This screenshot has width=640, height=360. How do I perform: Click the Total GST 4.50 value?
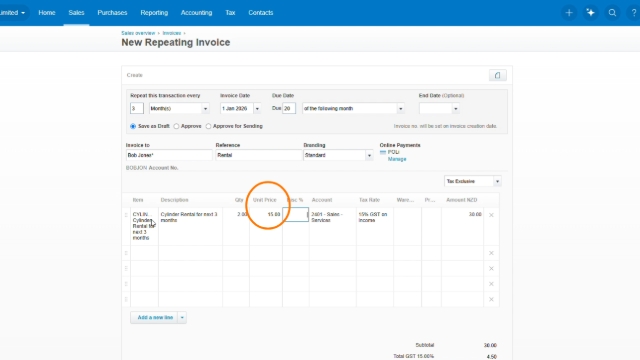pos(491,357)
